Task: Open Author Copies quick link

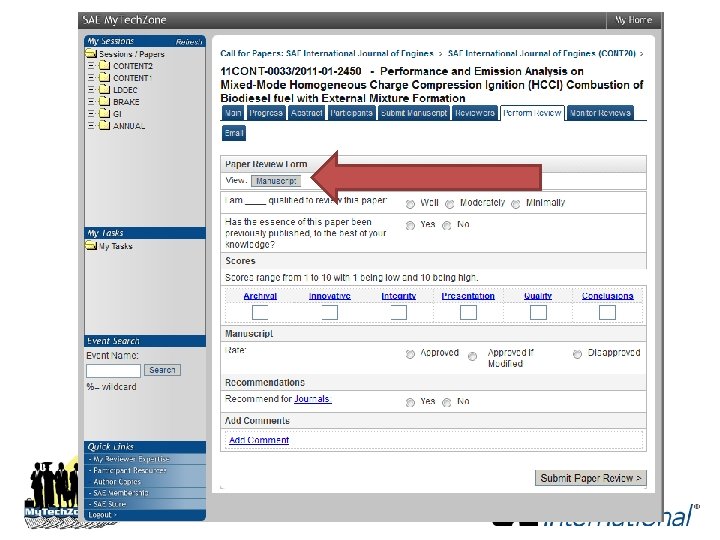Action: 117,482
